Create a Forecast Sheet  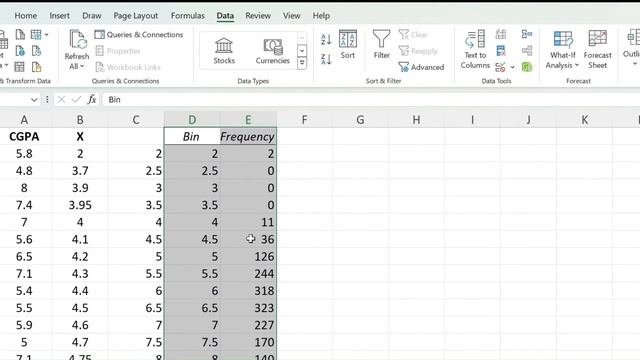click(598, 50)
